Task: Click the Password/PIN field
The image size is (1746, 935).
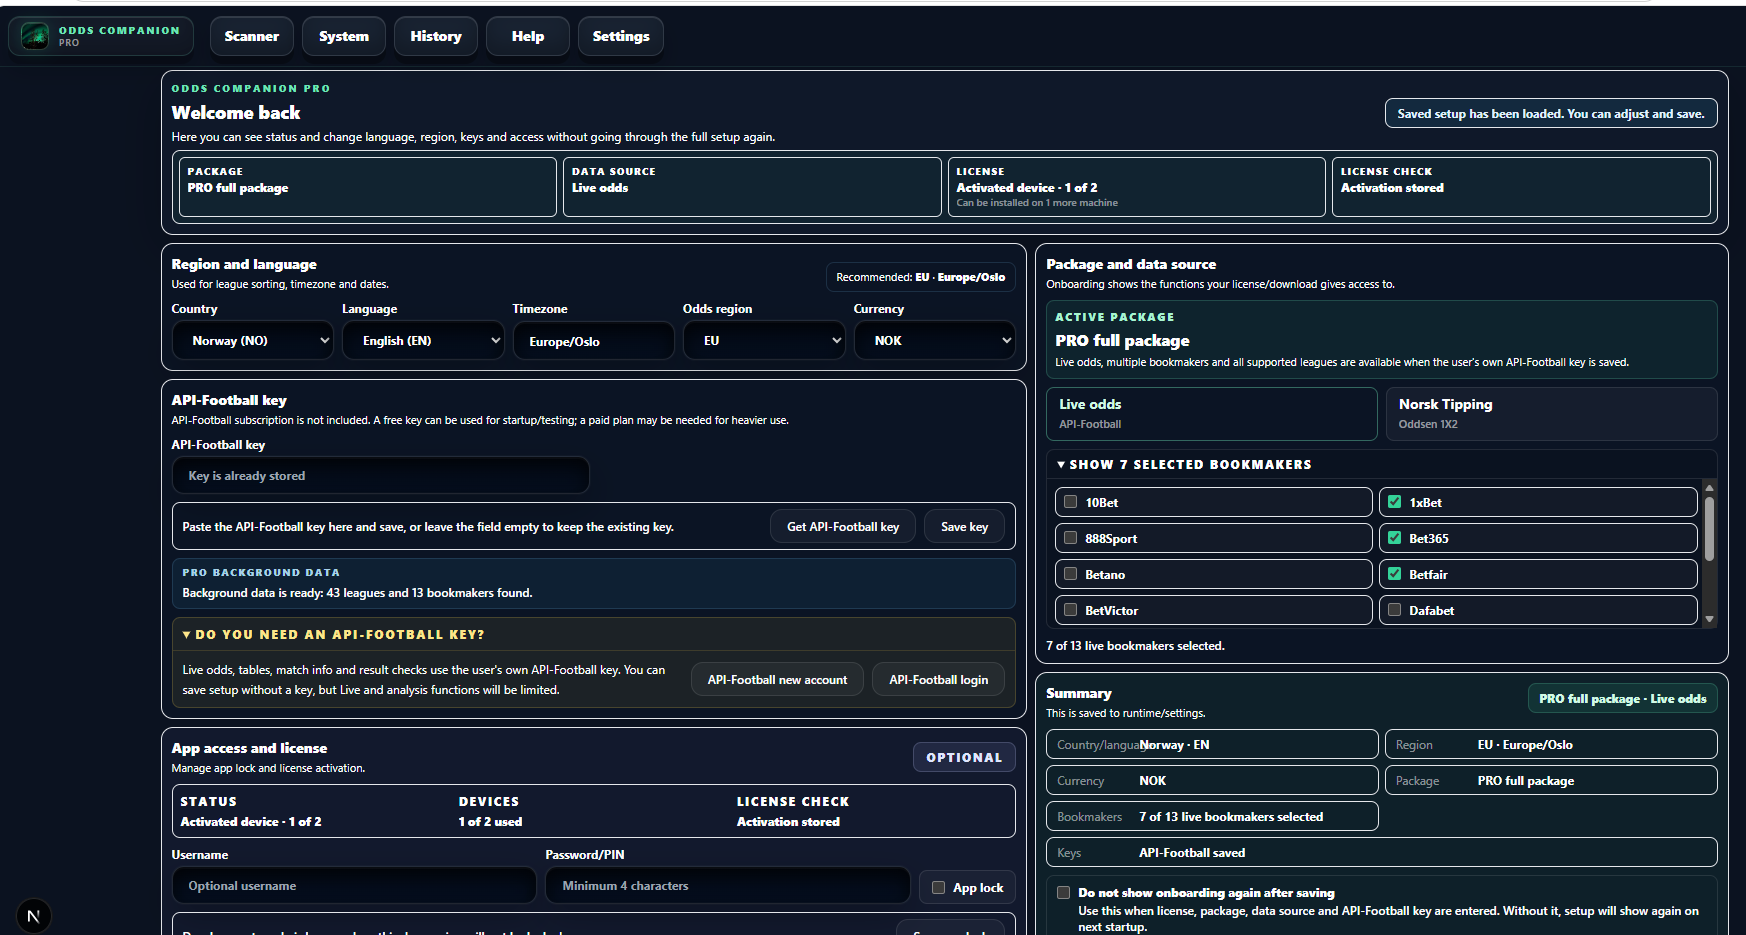Action: click(x=727, y=886)
